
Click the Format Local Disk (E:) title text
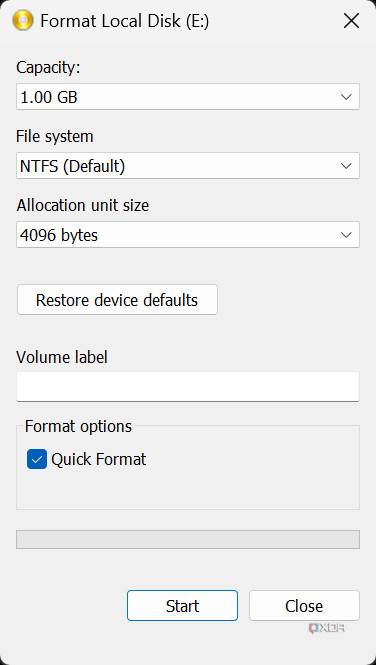point(124,21)
